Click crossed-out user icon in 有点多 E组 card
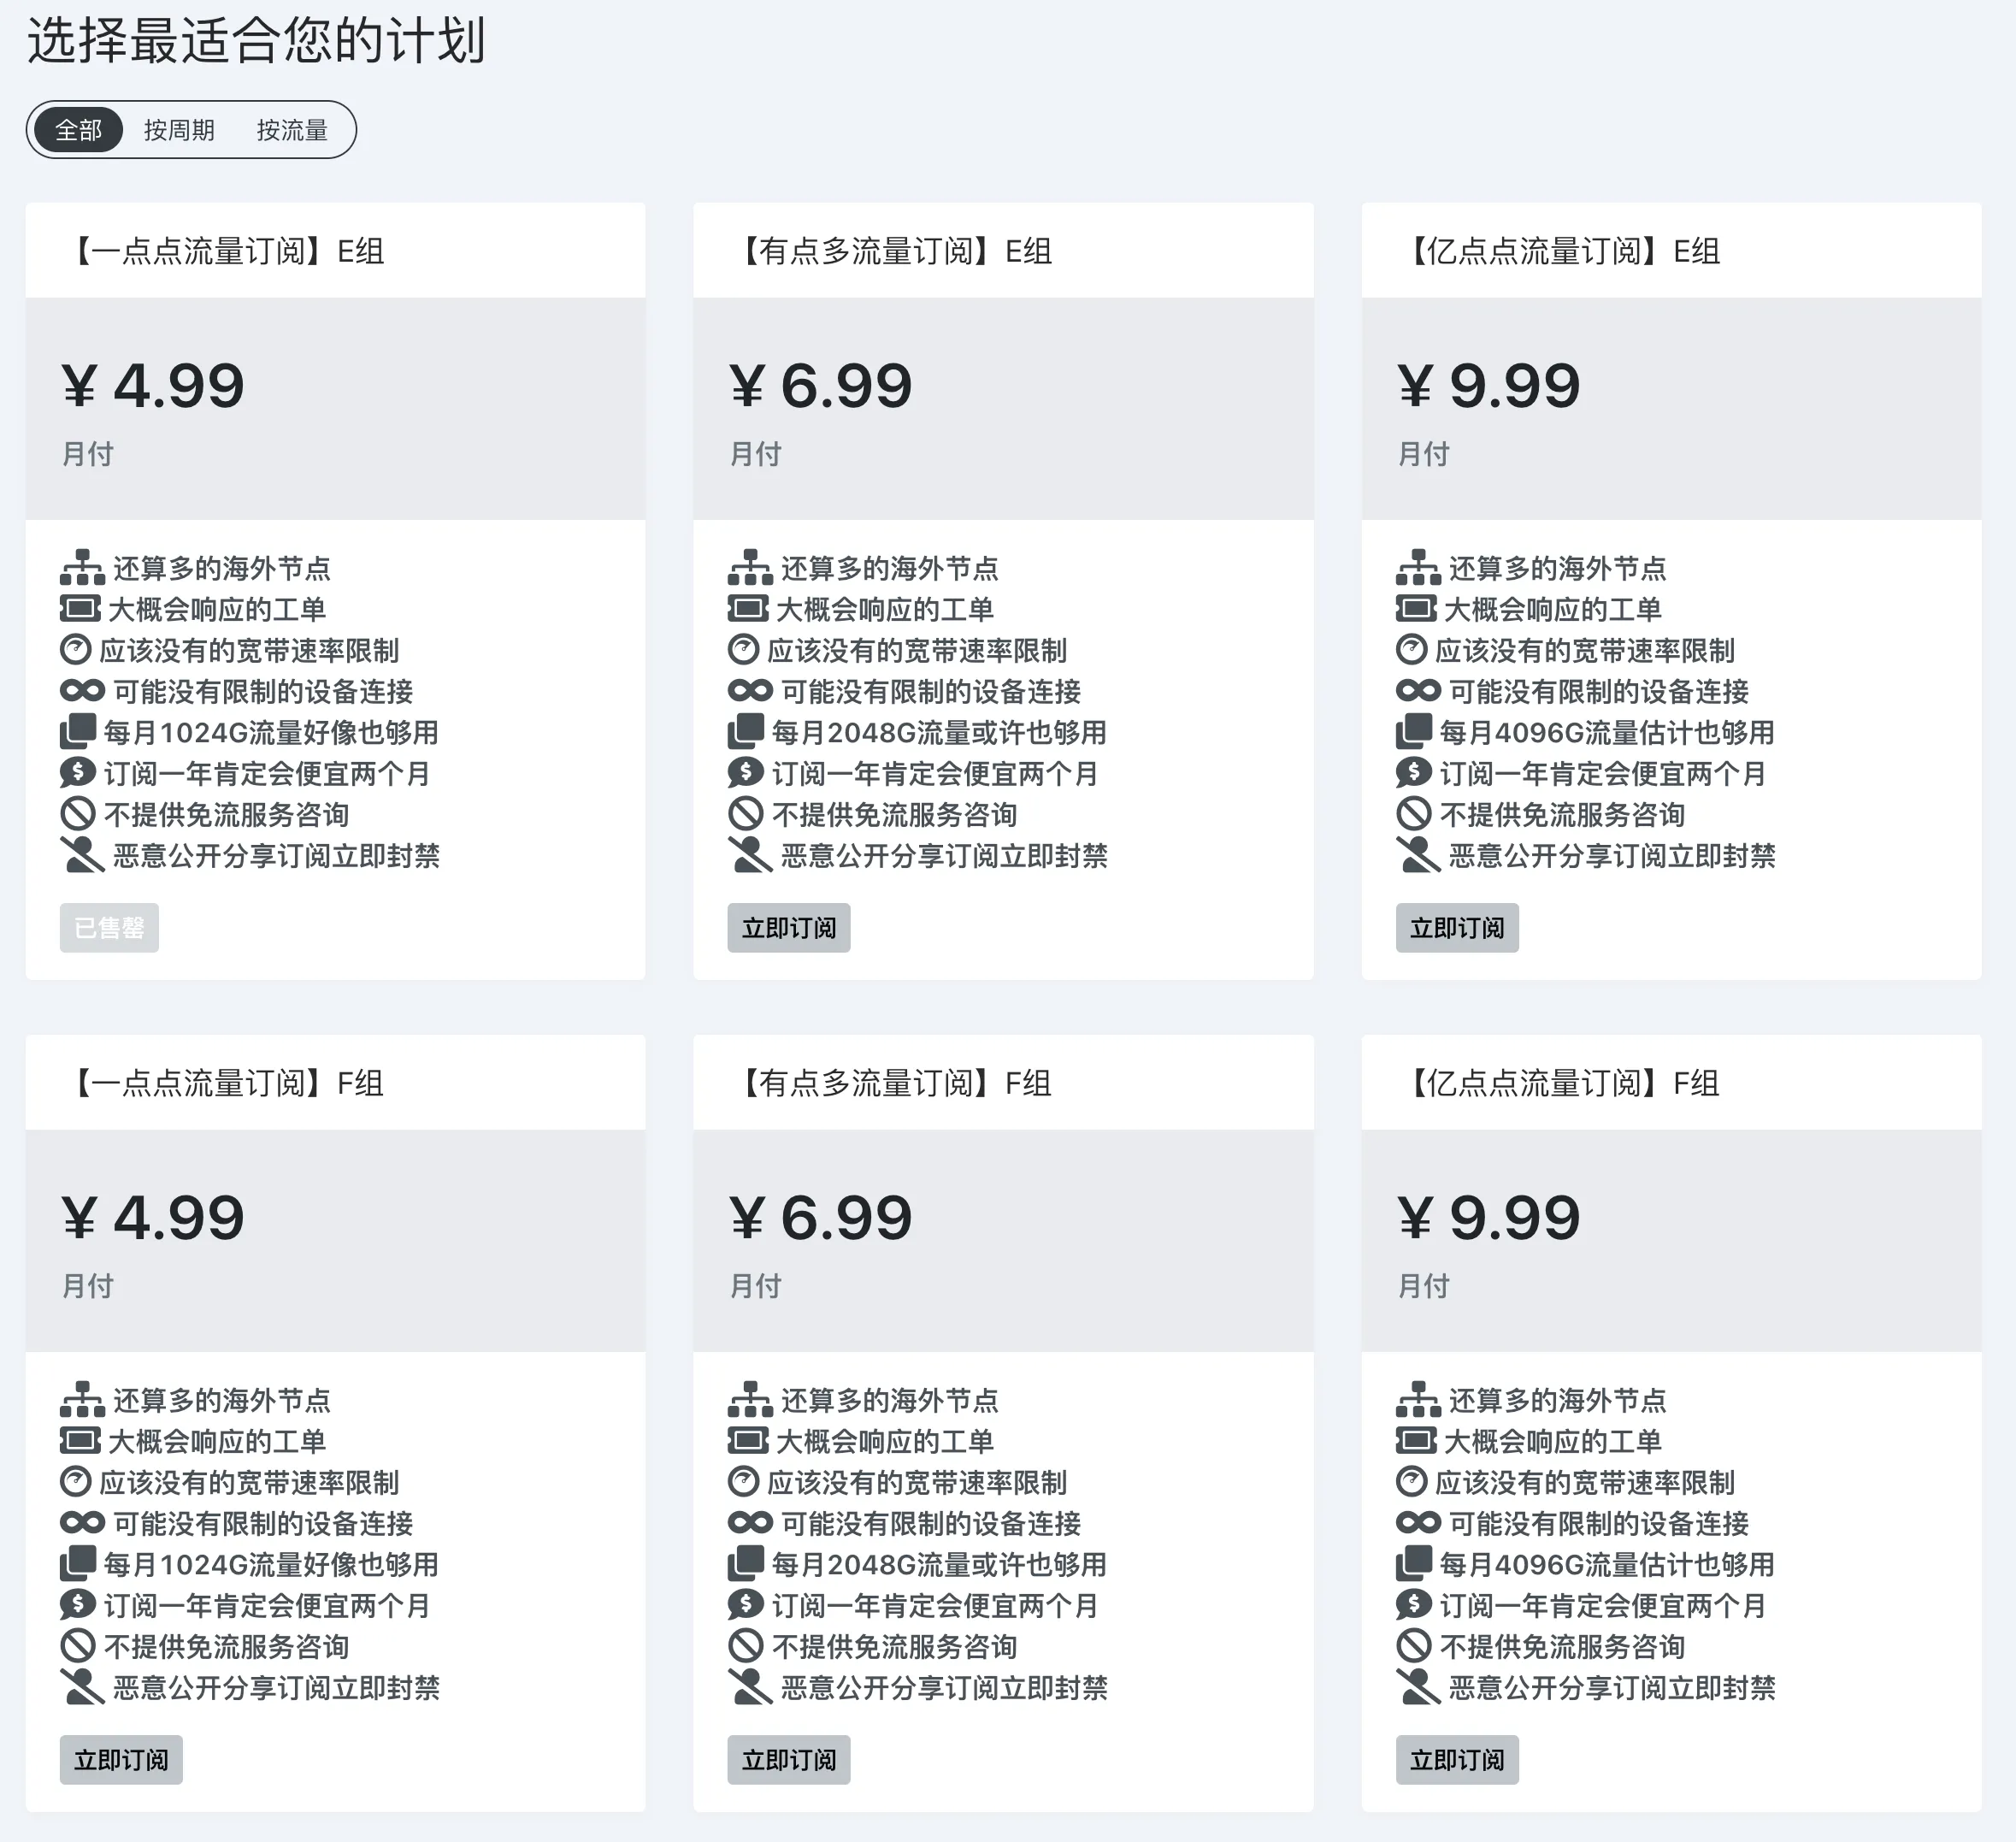Image resolution: width=2016 pixels, height=1842 pixels. pos(750,855)
